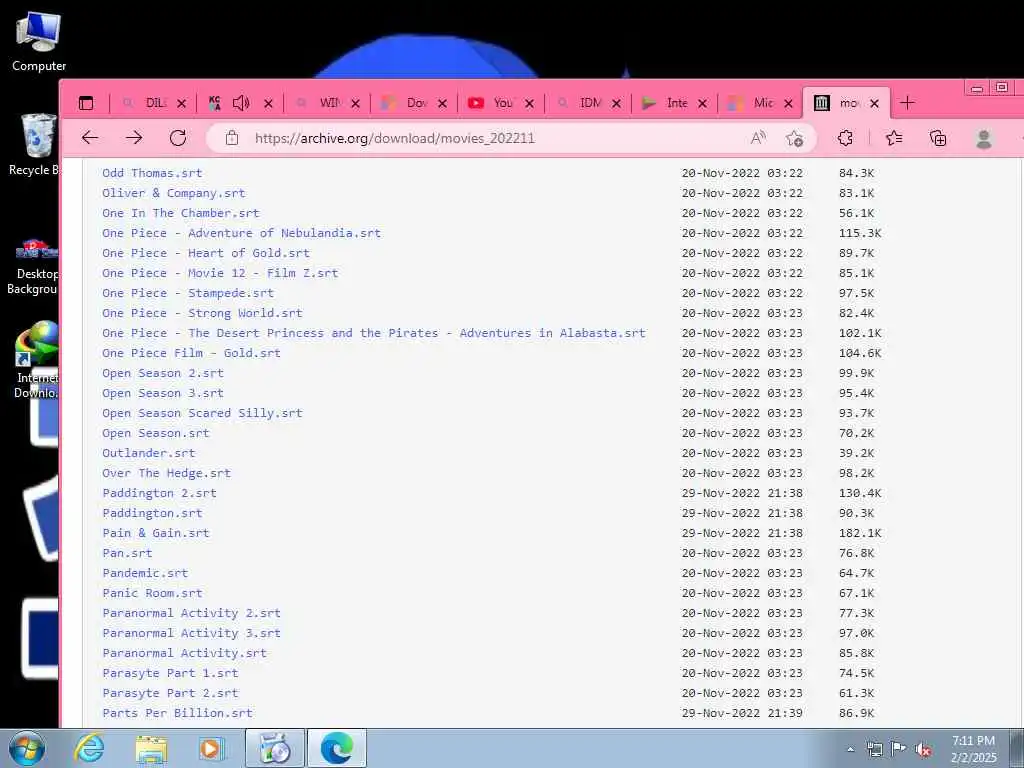The height and width of the screenshot is (768, 1024).
Task: Open Open Season 2.srt link
Action: click(163, 373)
